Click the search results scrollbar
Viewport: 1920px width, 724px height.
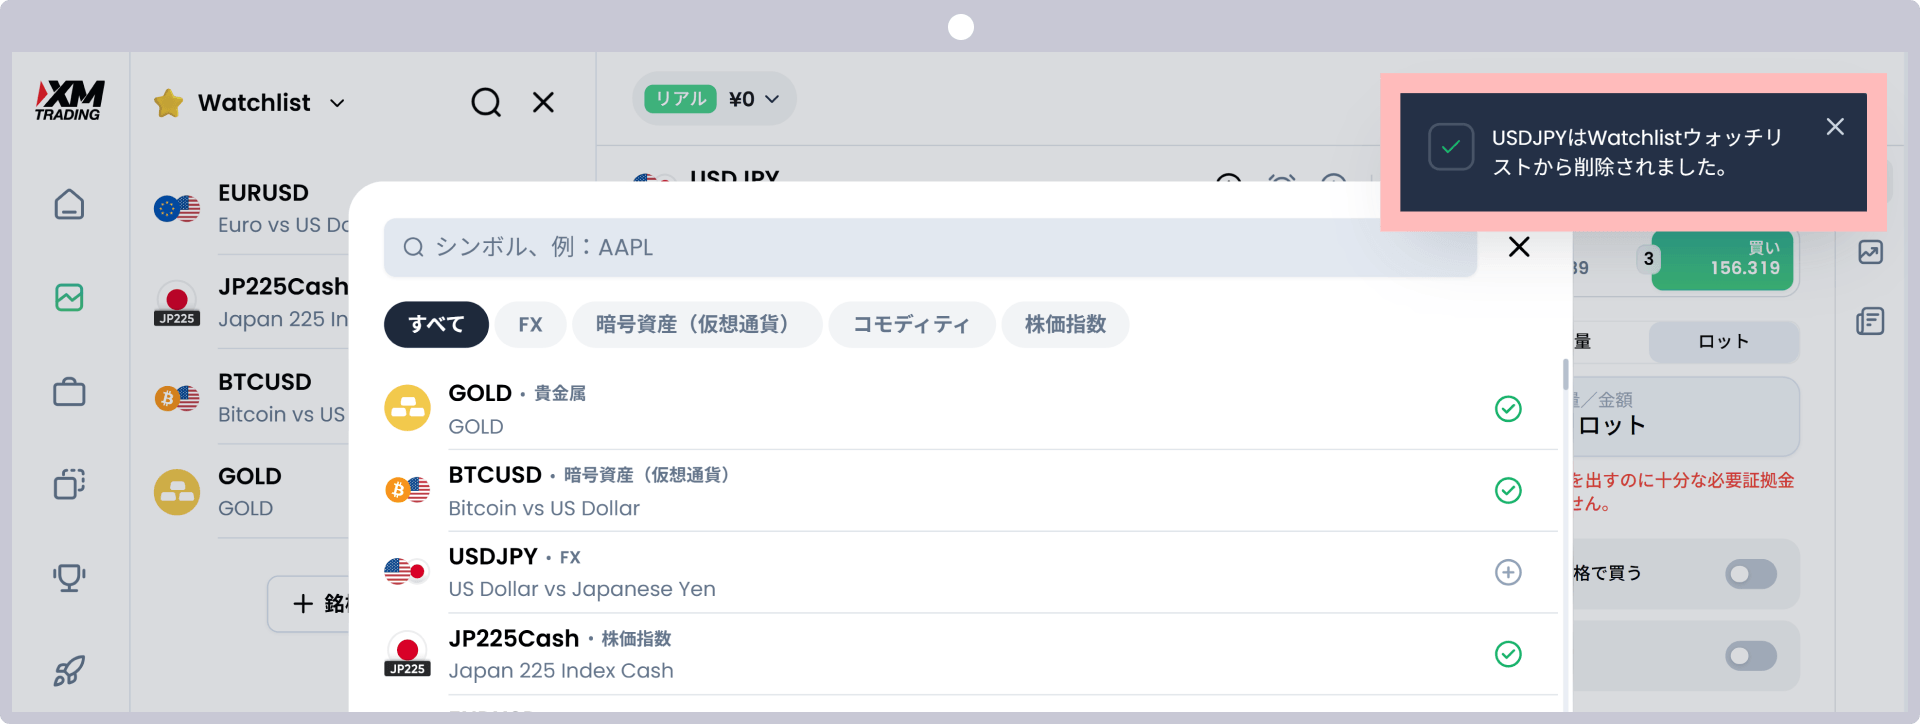point(1565,375)
